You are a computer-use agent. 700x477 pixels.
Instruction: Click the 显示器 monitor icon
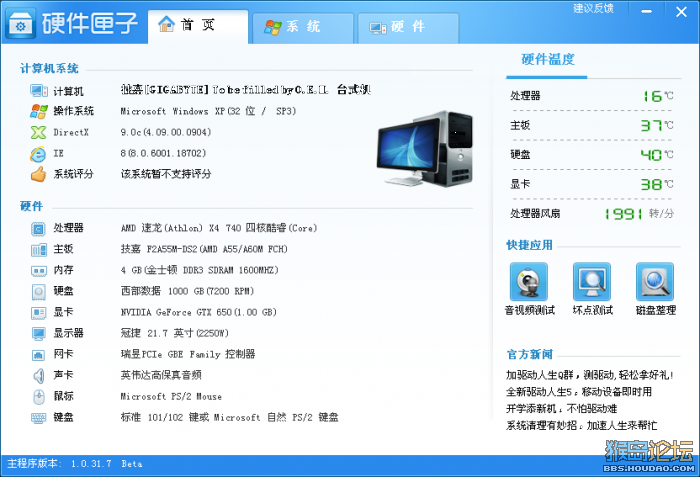click(38, 334)
